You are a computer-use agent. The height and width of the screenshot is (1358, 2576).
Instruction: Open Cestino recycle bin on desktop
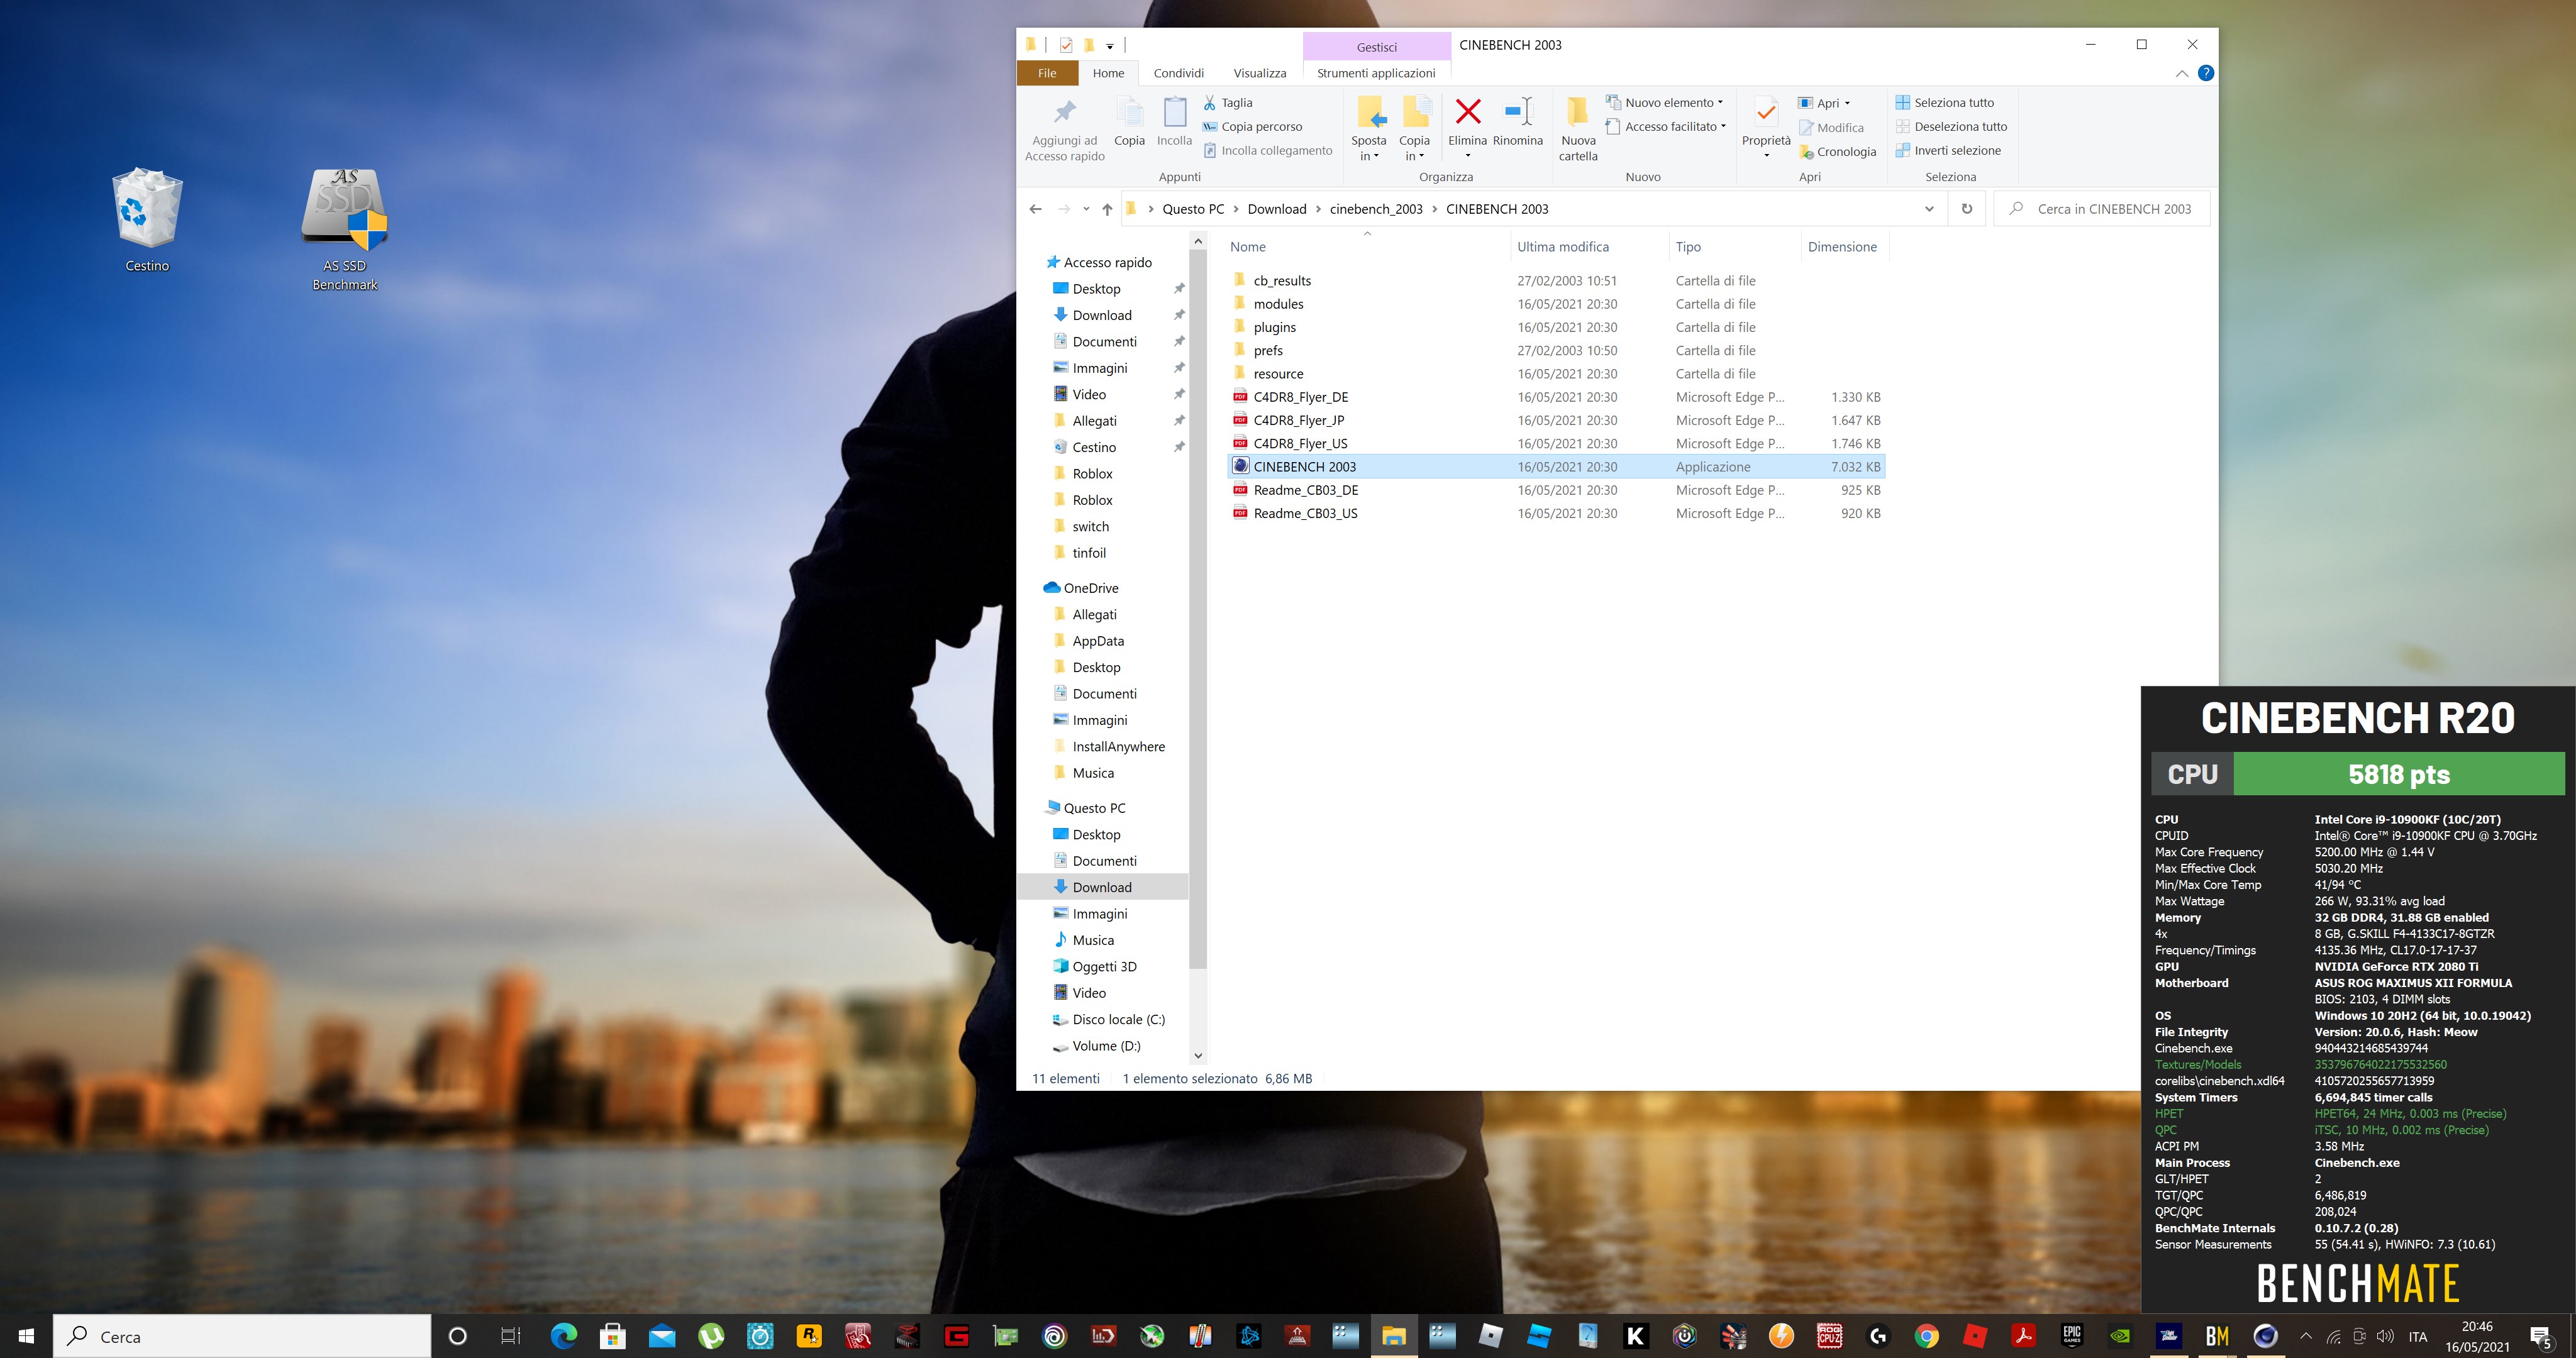(x=147, y=220)
